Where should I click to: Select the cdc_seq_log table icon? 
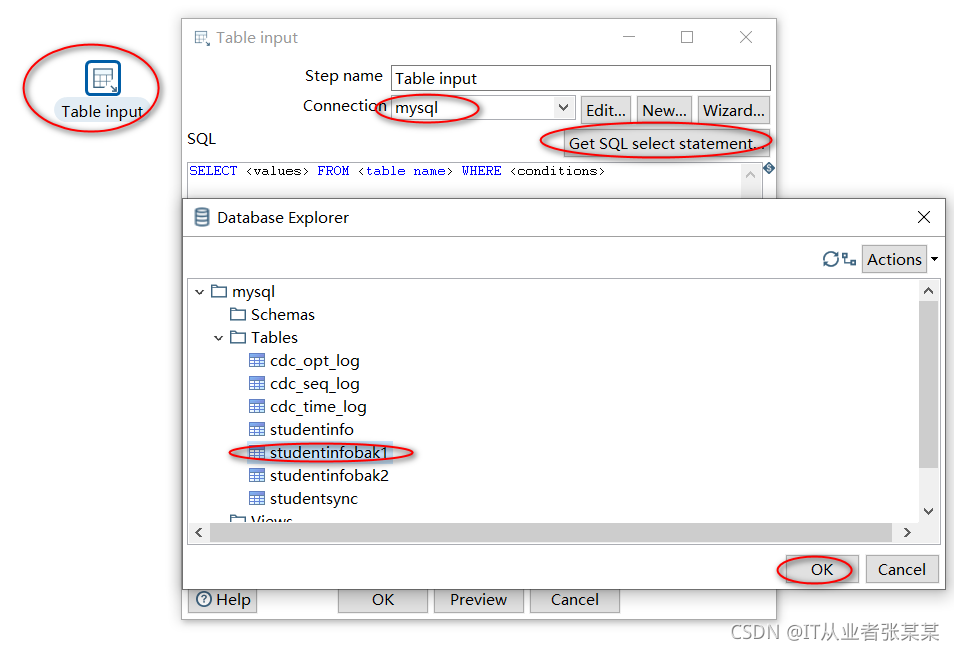point(257,384)
